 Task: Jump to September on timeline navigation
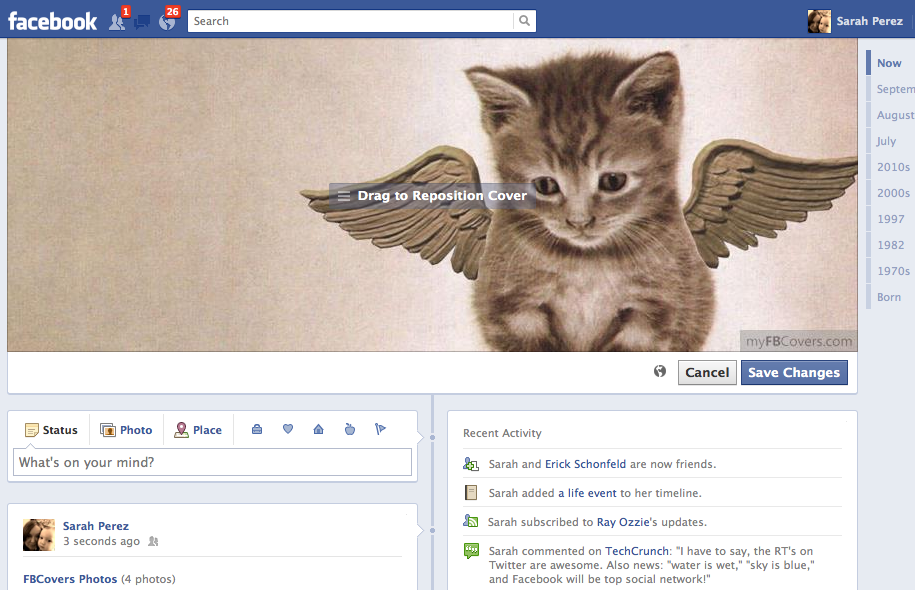point(896,89)
